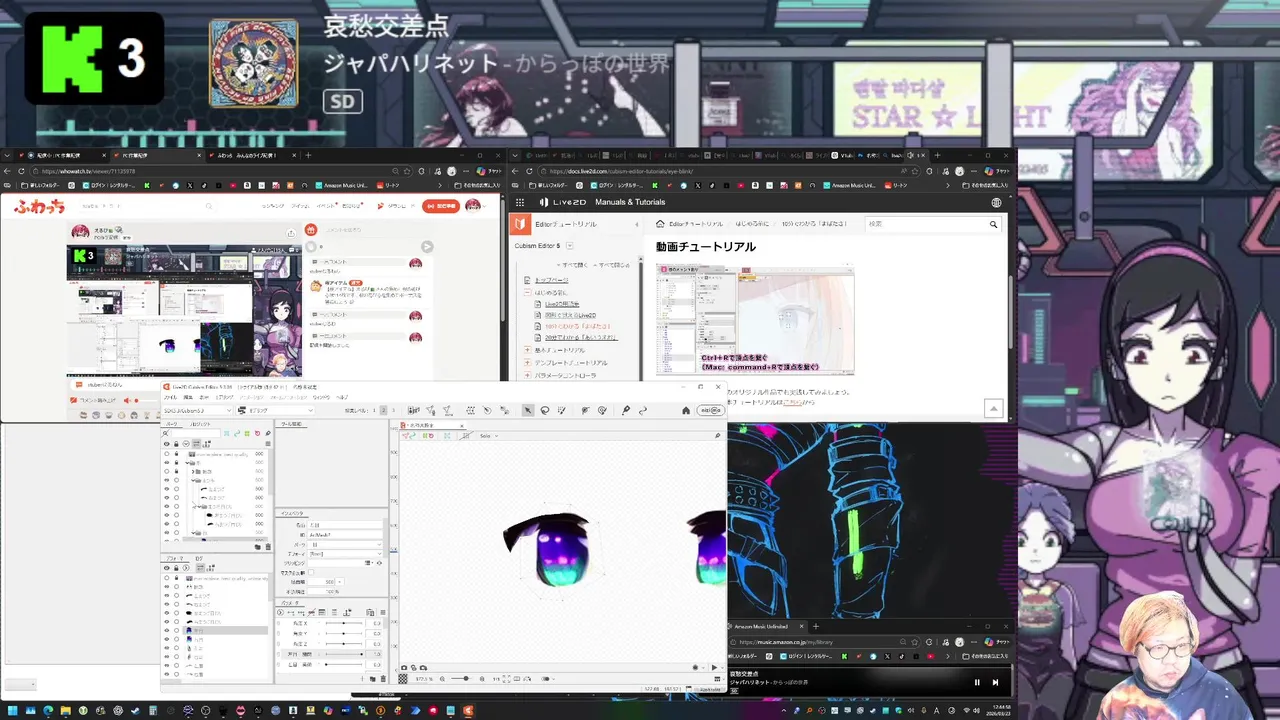Open the Parts dropdown in Inspector panel
1280x720 pixels.
(344, 544)
